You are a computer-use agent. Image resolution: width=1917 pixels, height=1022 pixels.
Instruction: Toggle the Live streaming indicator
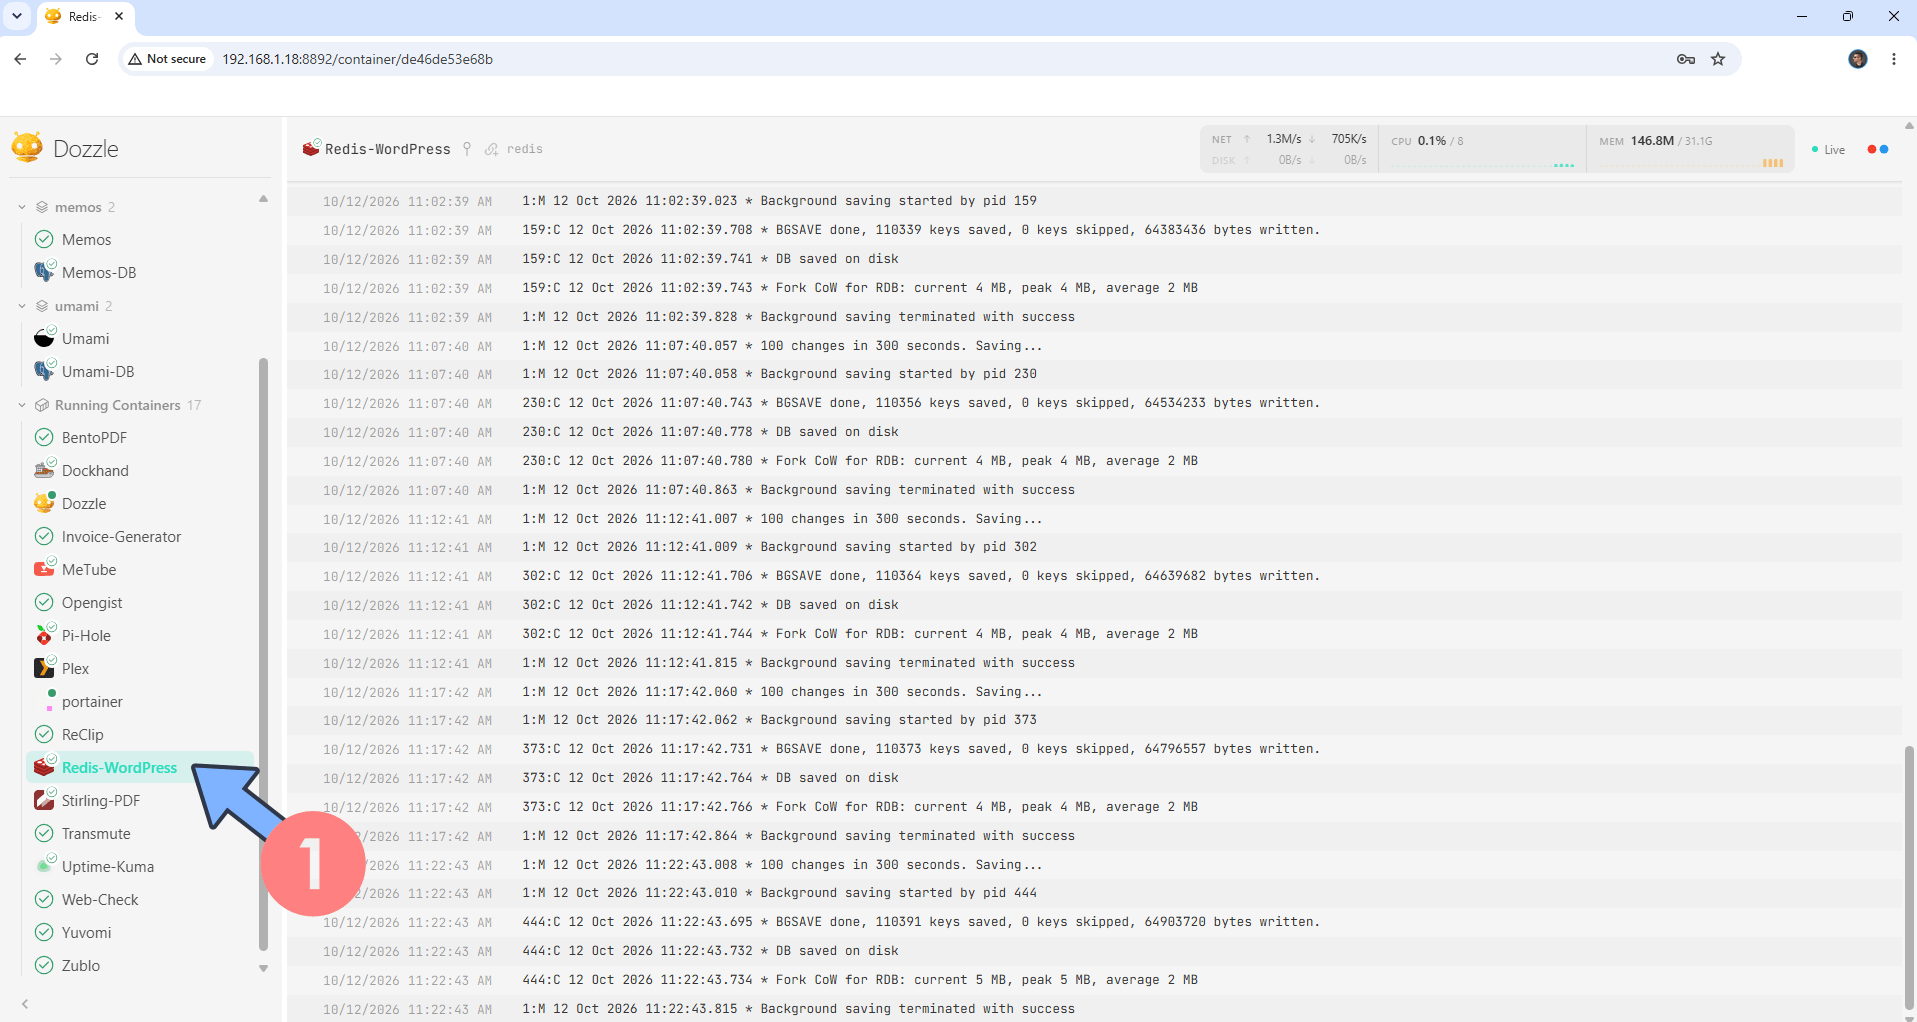[x=1829, y=150]
